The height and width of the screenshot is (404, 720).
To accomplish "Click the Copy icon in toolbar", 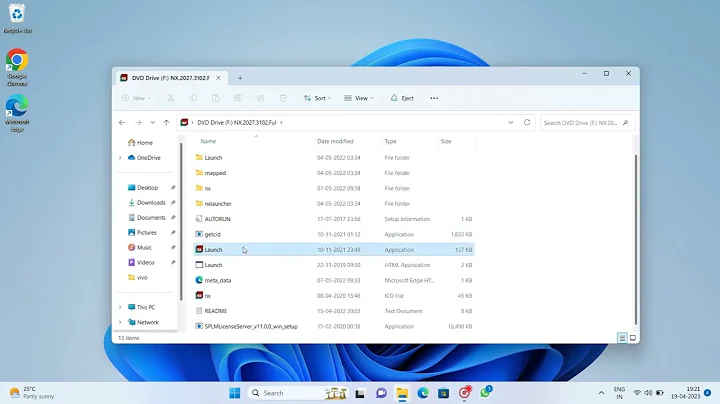I will point(193,98).
